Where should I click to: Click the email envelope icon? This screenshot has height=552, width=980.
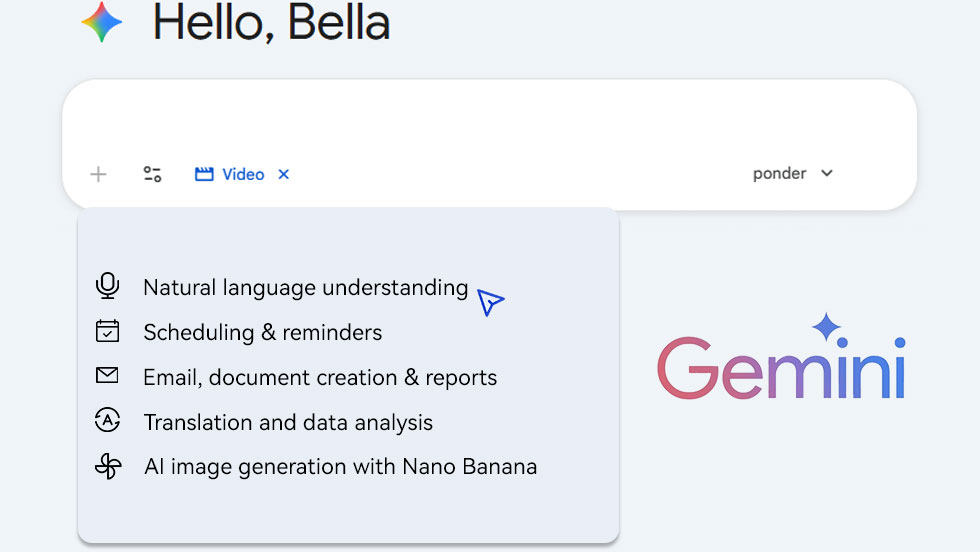(x=107, y=376)
